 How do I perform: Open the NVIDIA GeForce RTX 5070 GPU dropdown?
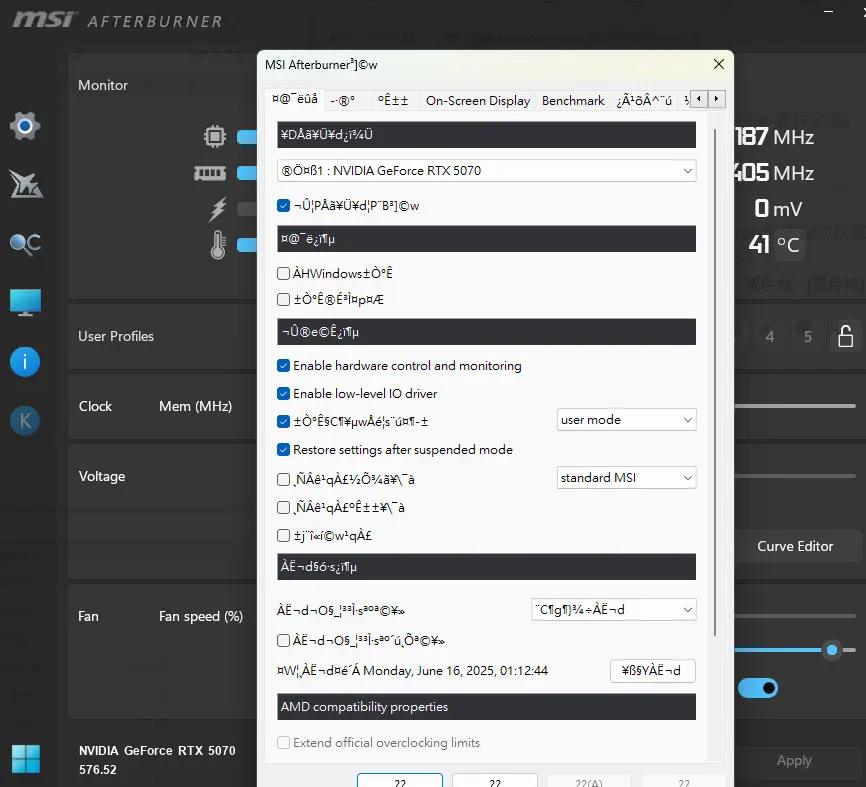[x=486, y=171]
